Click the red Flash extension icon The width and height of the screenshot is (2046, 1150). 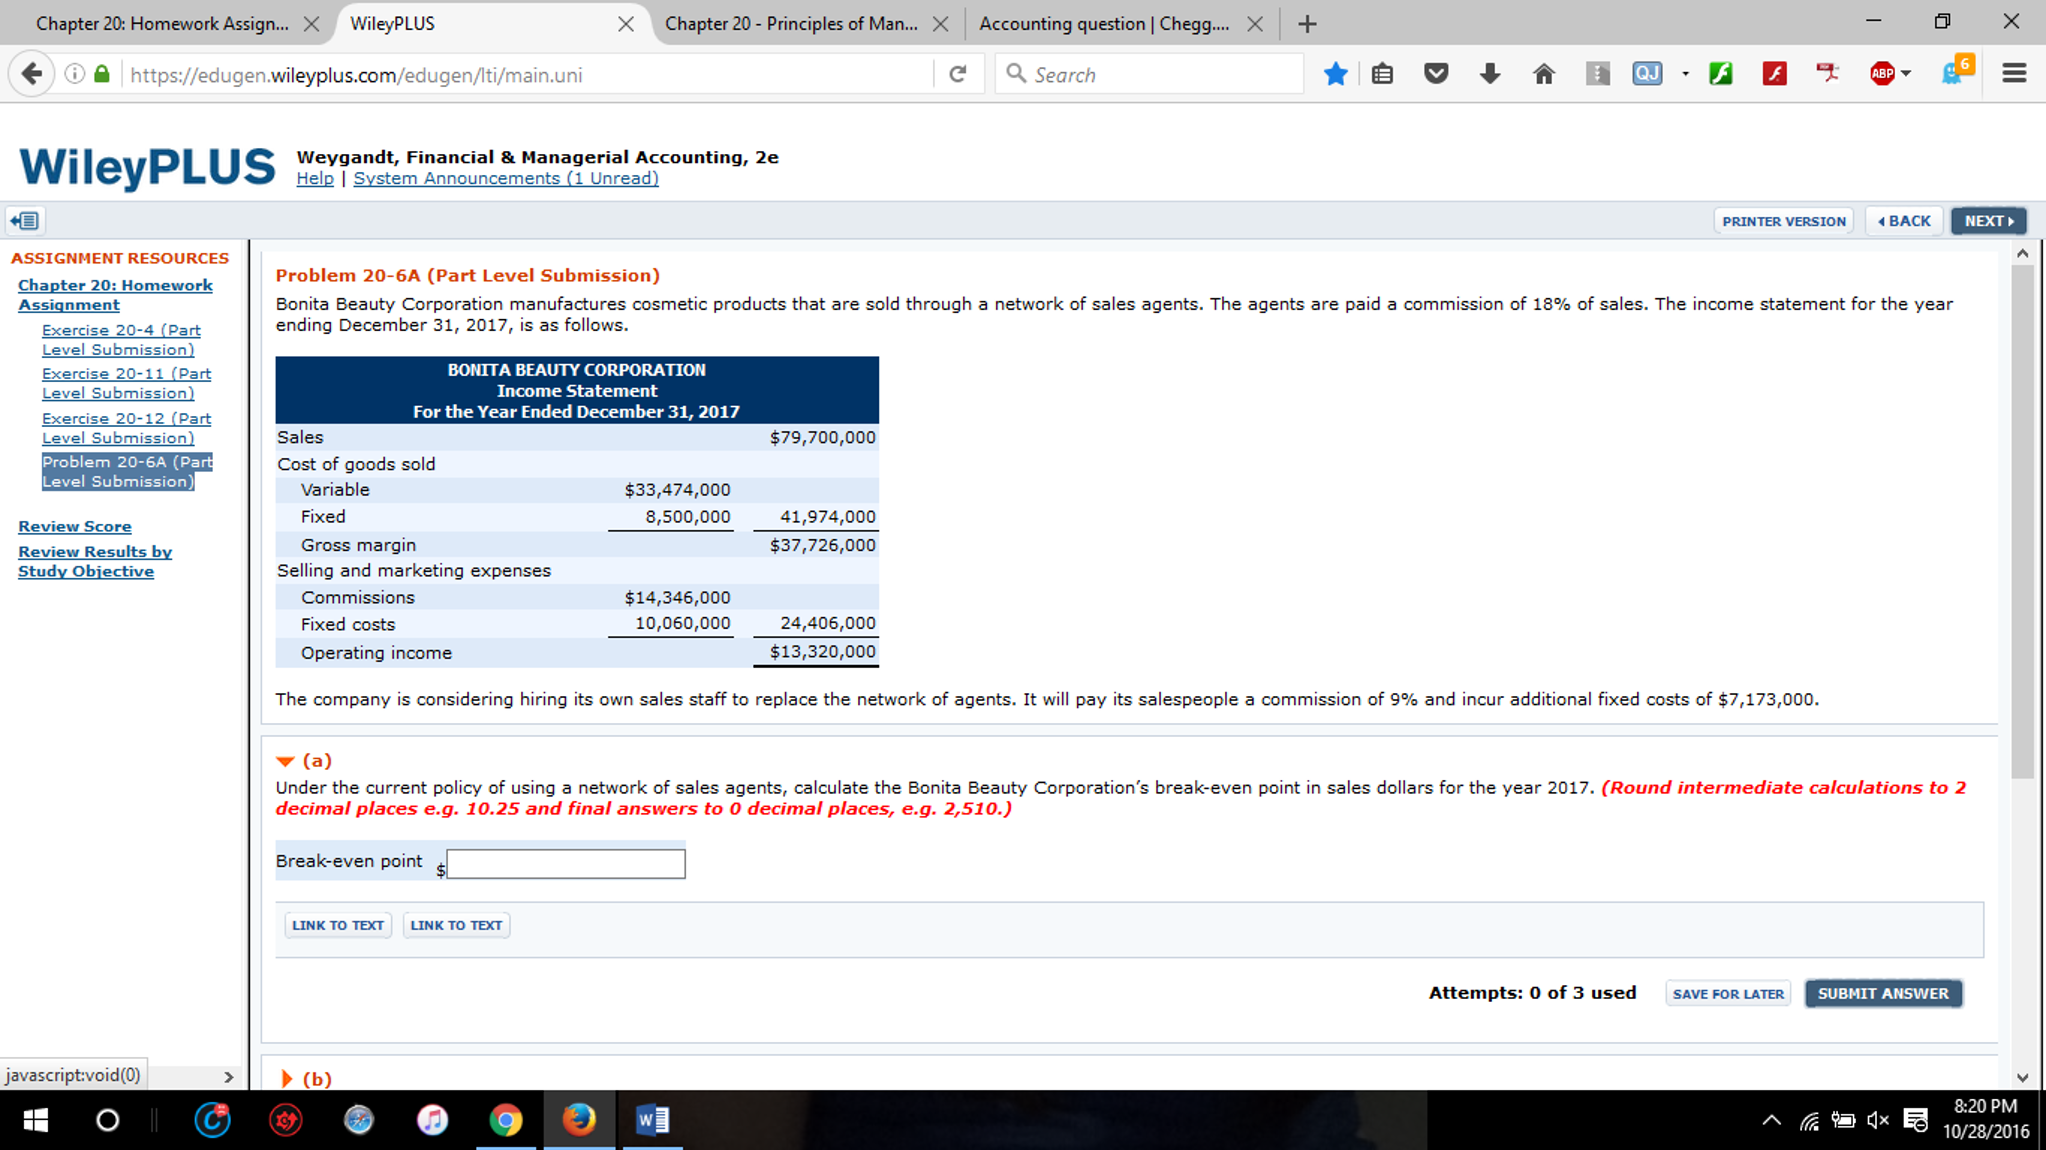[x=1775, y=74]
